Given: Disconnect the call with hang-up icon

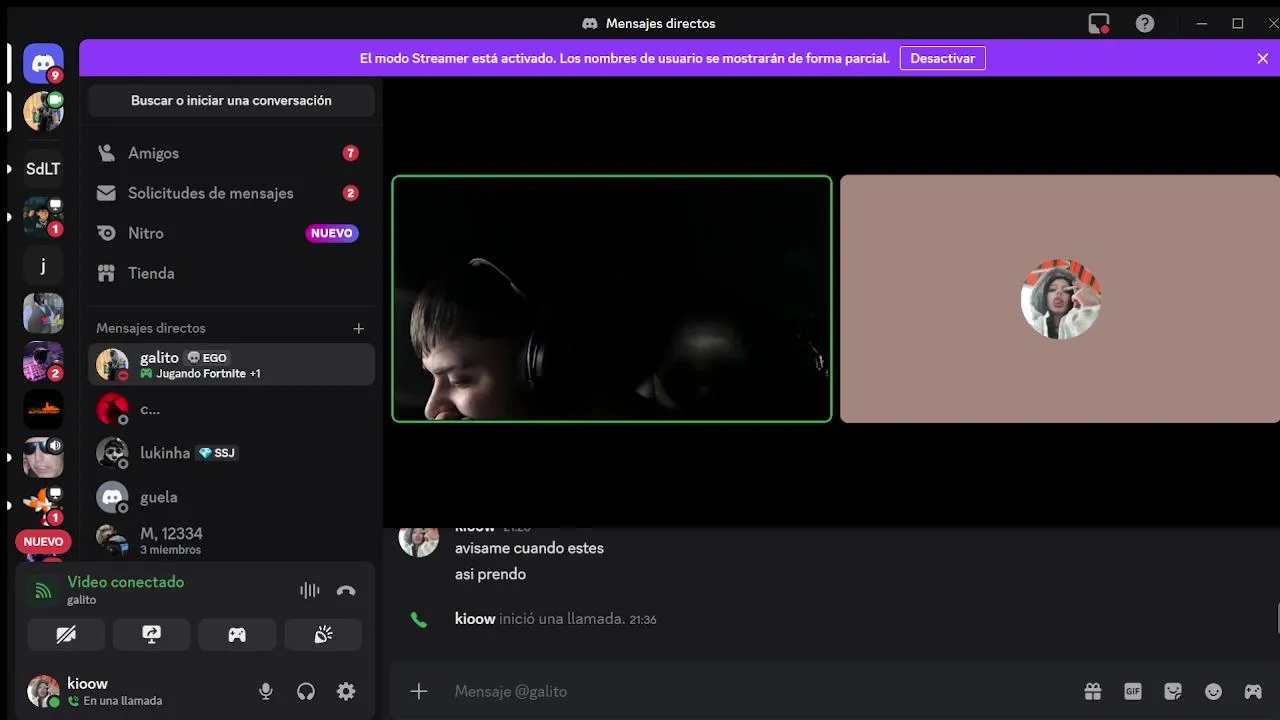Looking at the screenshot, I should pos(346,590).
